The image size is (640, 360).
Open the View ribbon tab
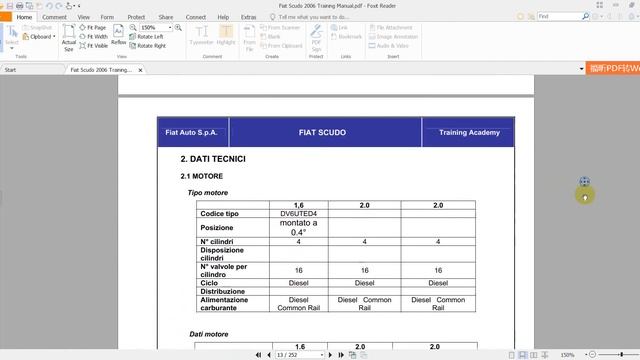[84, 17]
